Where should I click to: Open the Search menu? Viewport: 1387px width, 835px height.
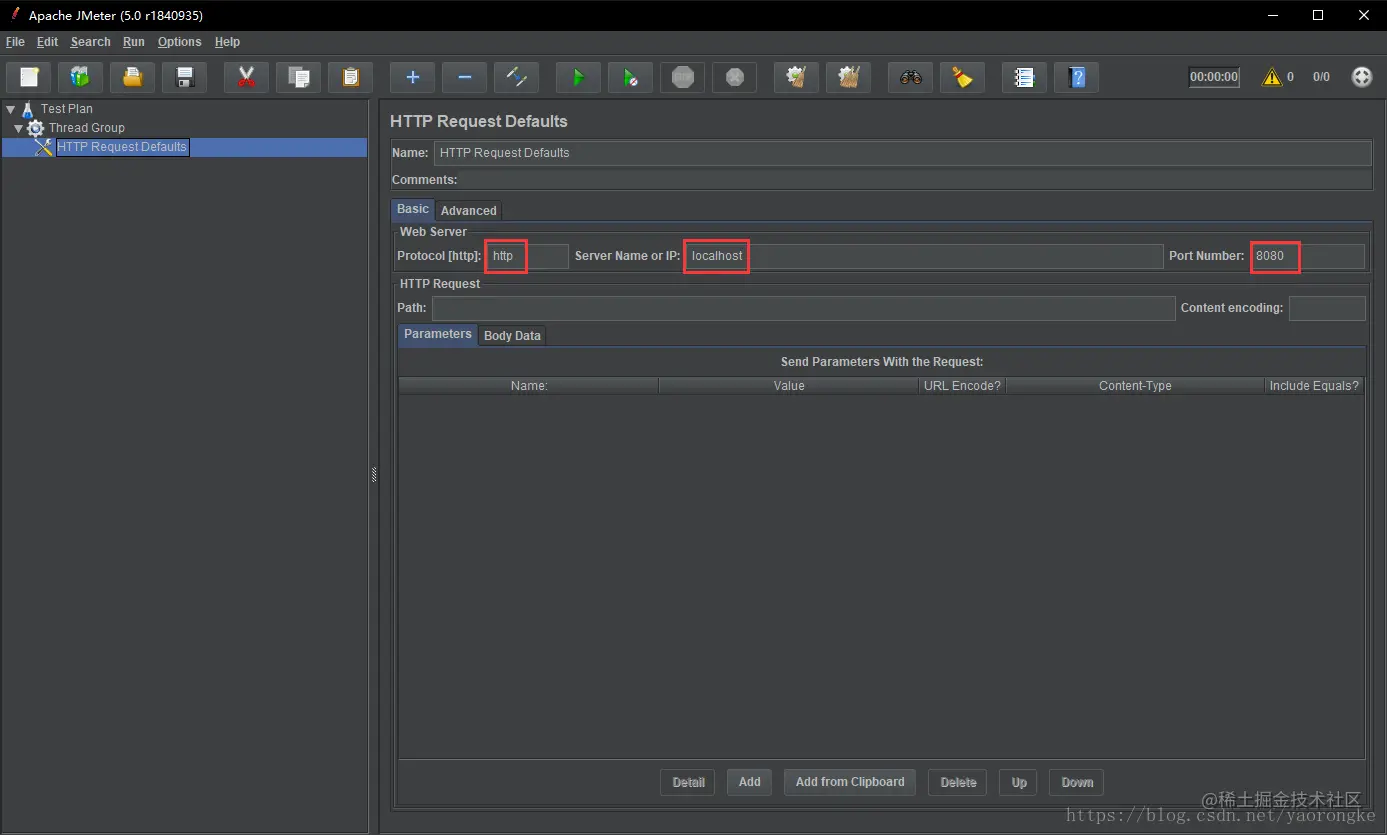click(90, 42)
